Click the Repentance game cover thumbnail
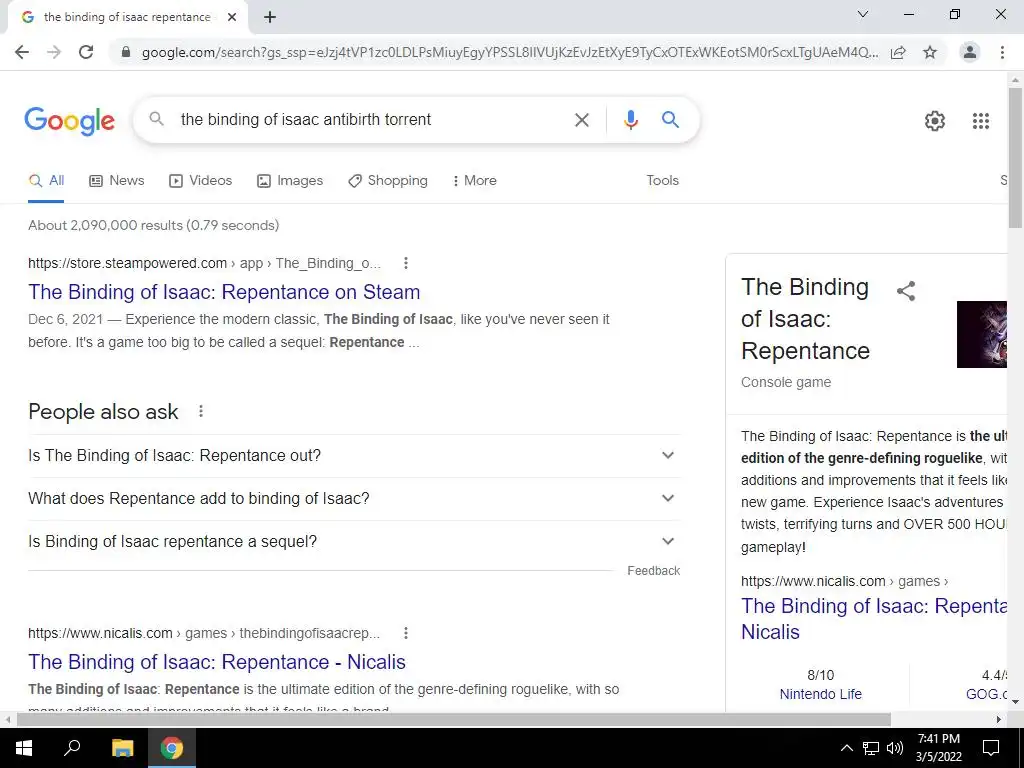This screenshot has height=768, width=1024. click(x=982, y=334)
